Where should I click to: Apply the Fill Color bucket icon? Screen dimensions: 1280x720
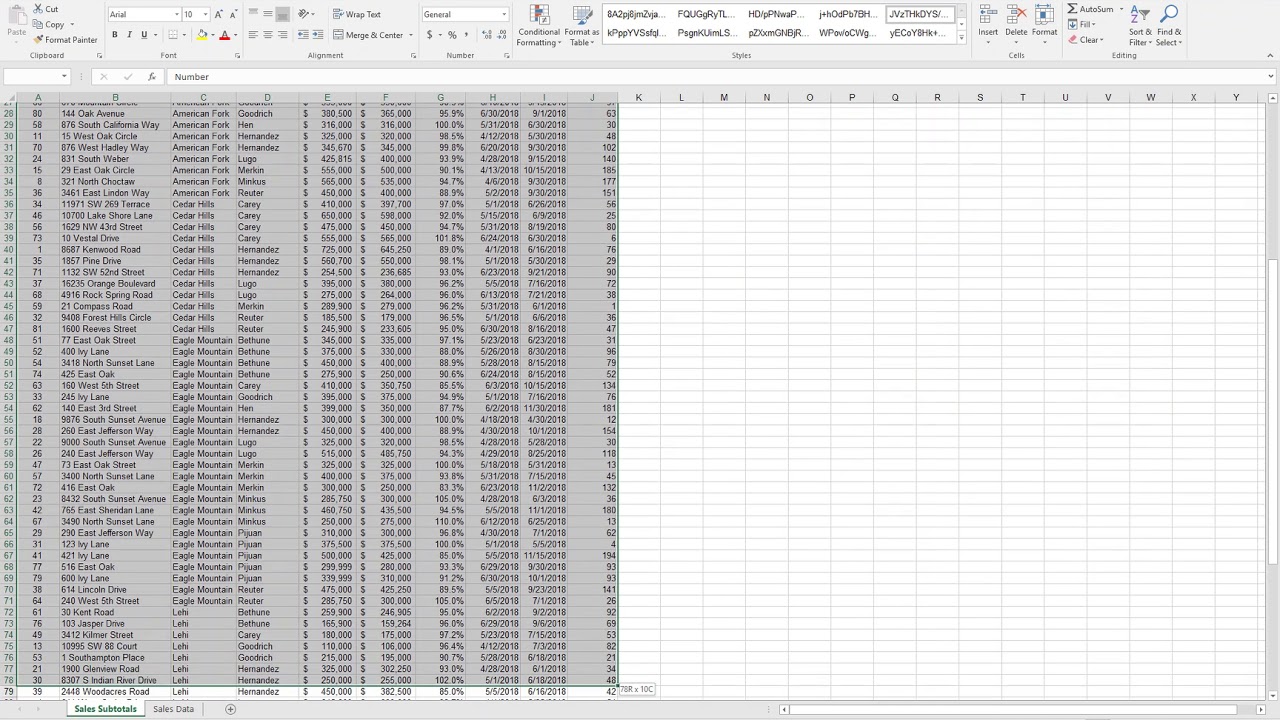pyautogui.click(x=202, y=35)
